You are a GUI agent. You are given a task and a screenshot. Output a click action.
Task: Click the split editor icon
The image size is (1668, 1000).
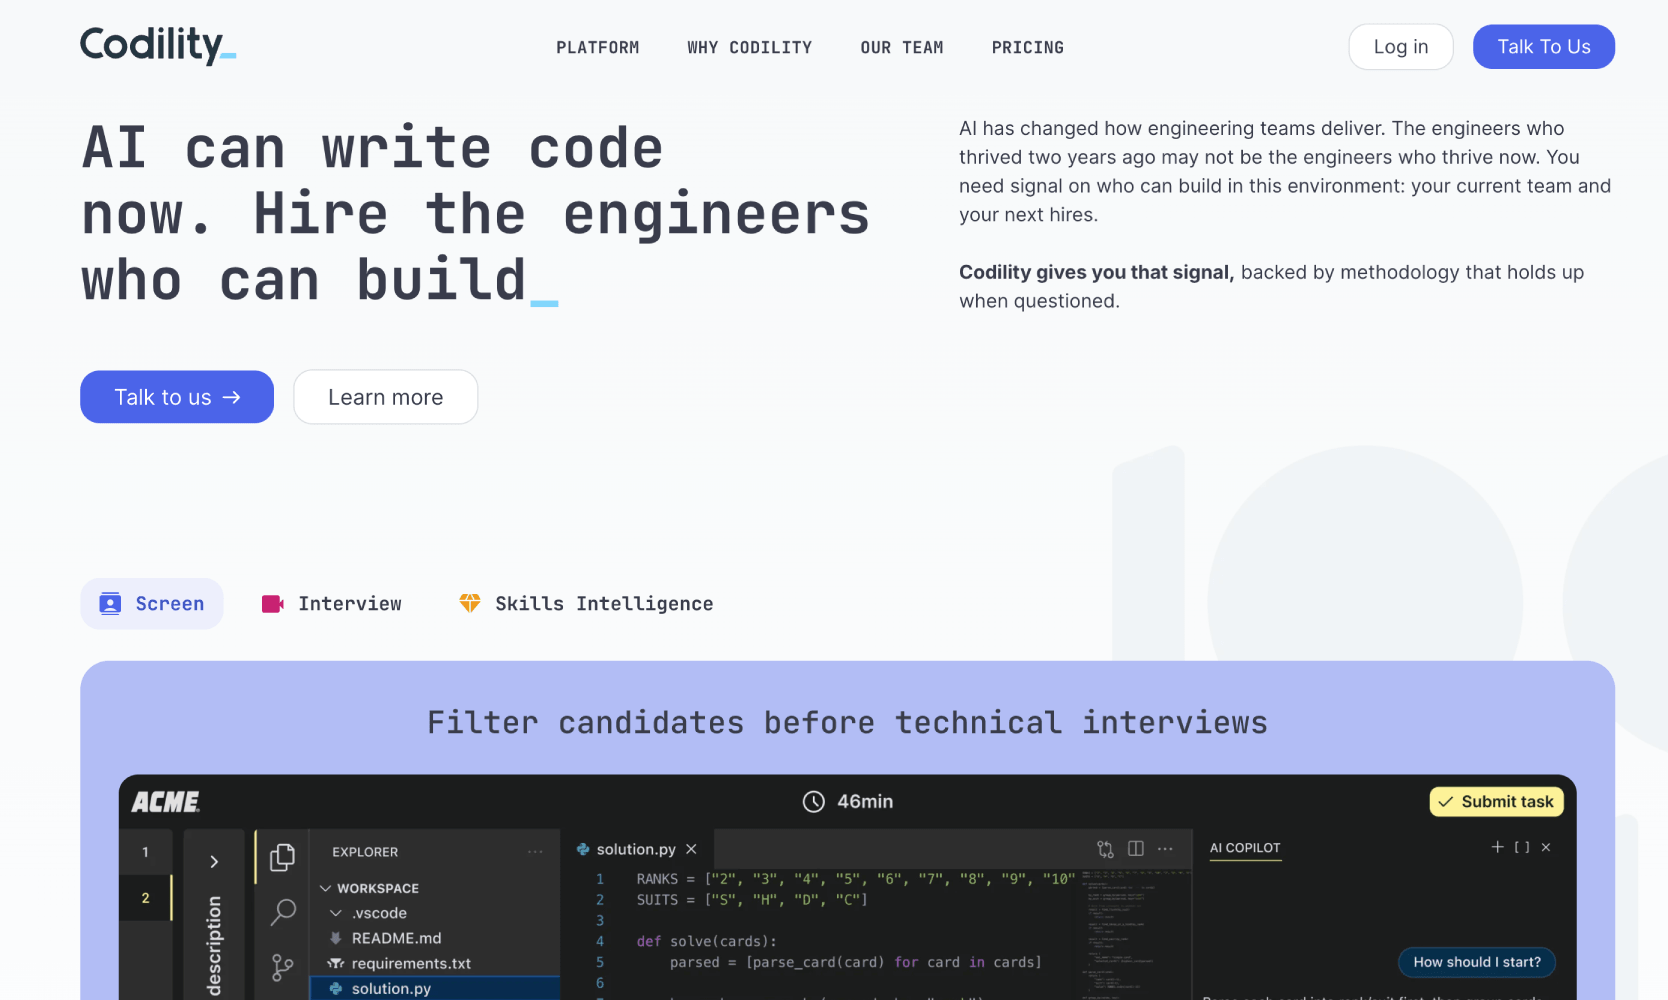point(1136,848)
